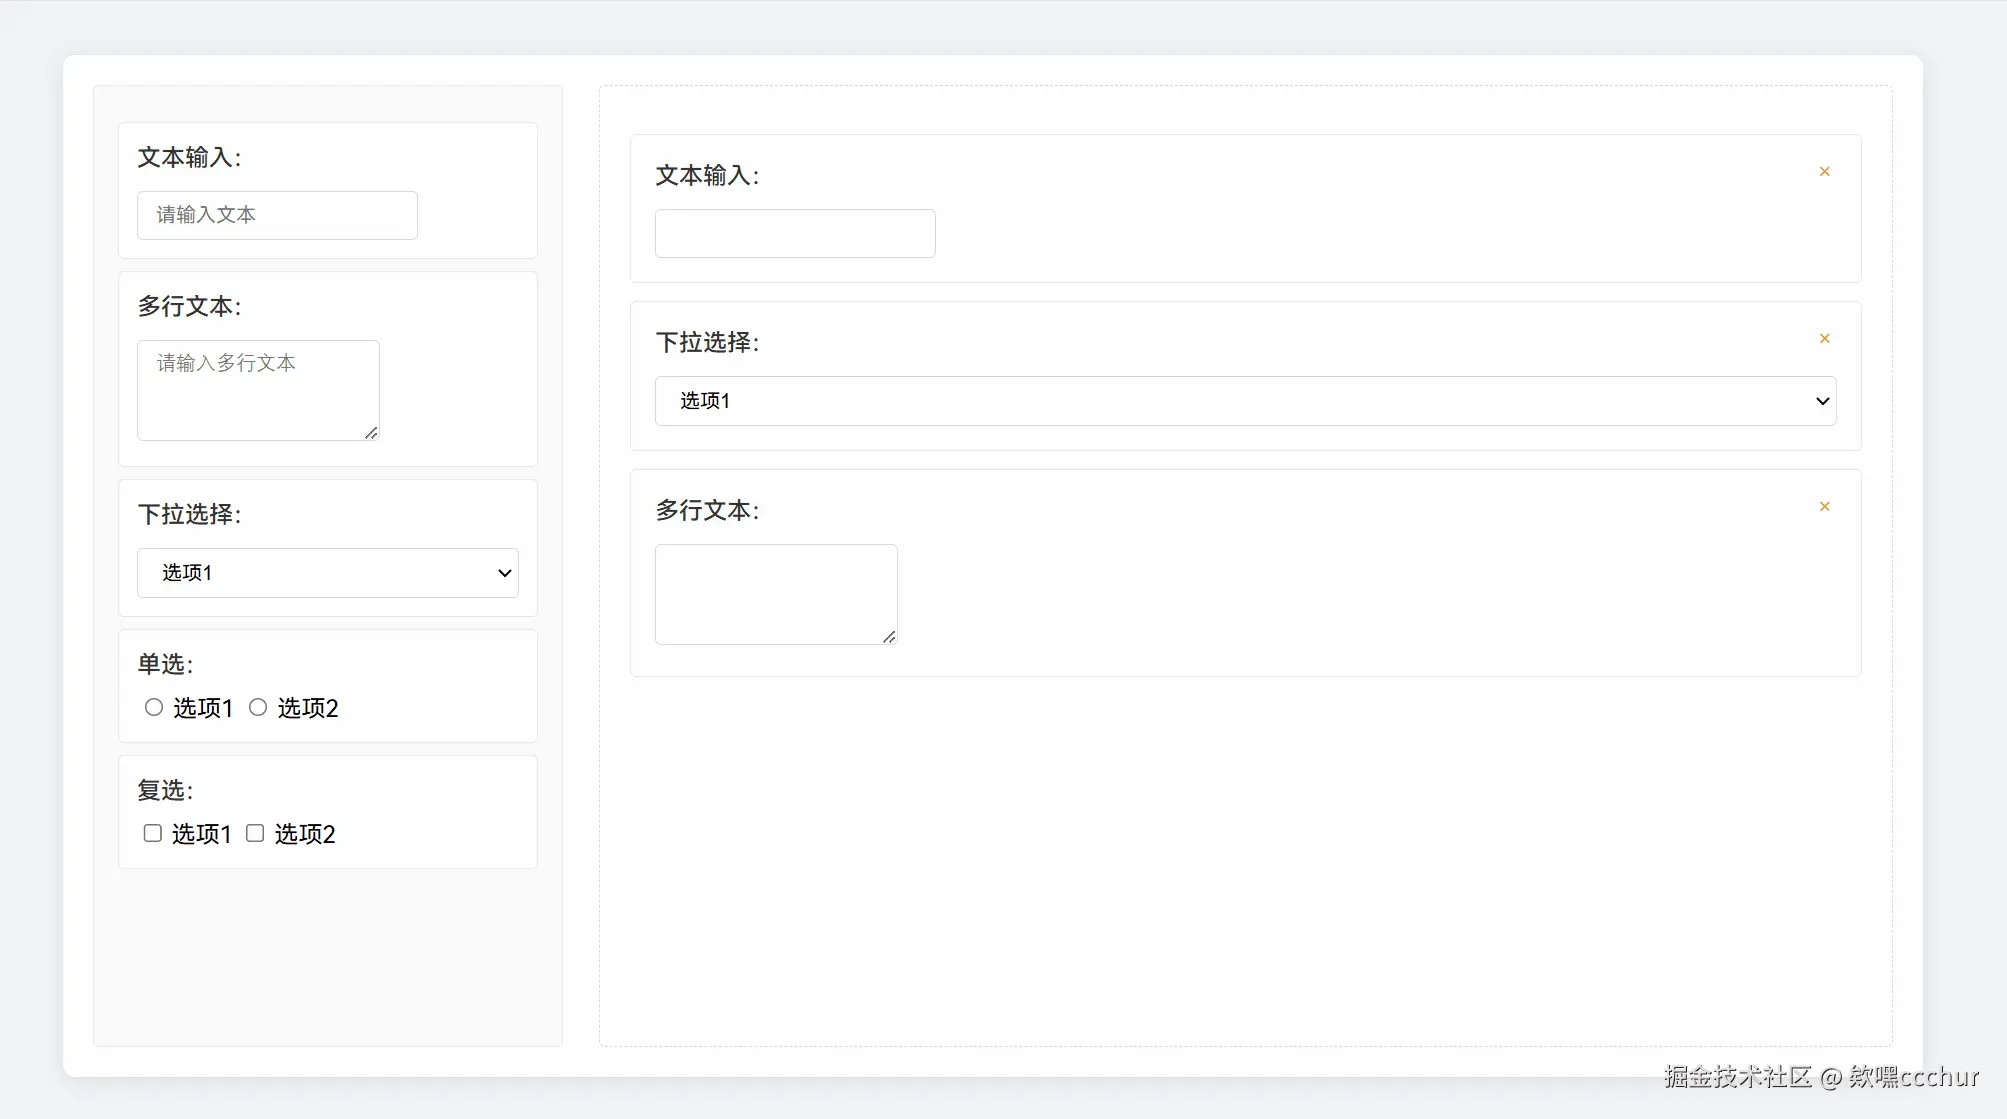
Task: Select radio button 选项1 under 单选
Action: pos(153,707)
